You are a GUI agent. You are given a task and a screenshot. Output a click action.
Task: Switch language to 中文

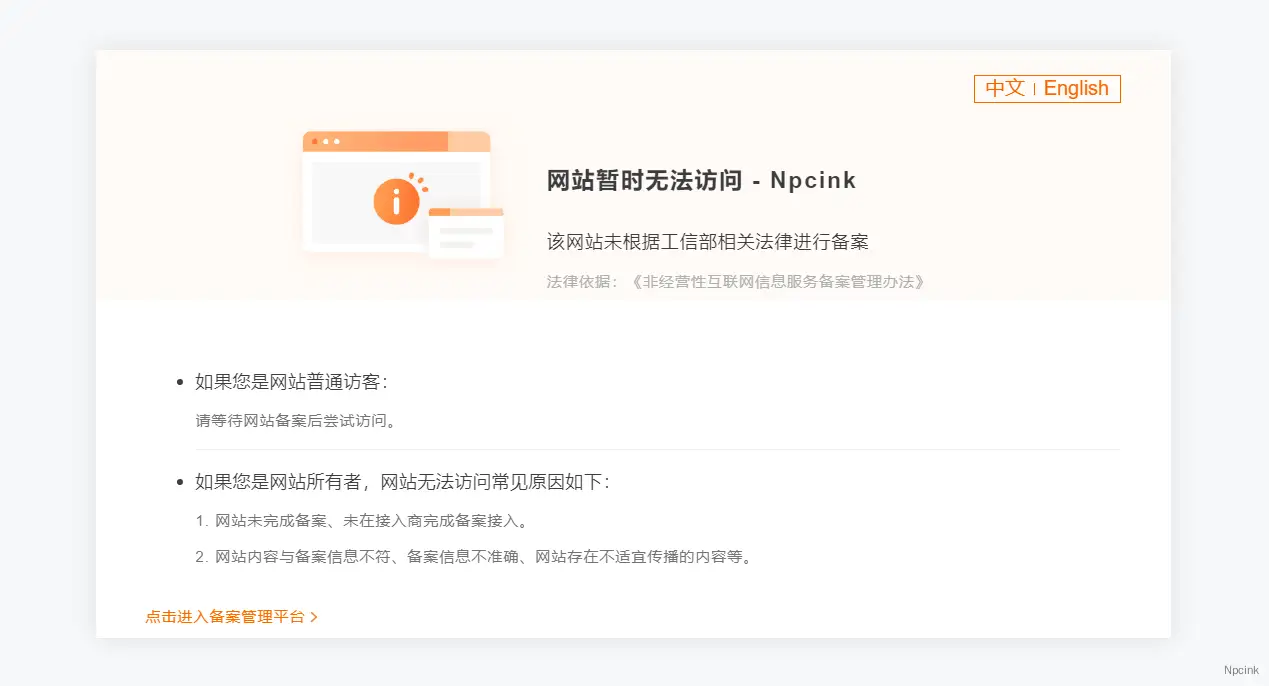click(x=1004, y=88)
